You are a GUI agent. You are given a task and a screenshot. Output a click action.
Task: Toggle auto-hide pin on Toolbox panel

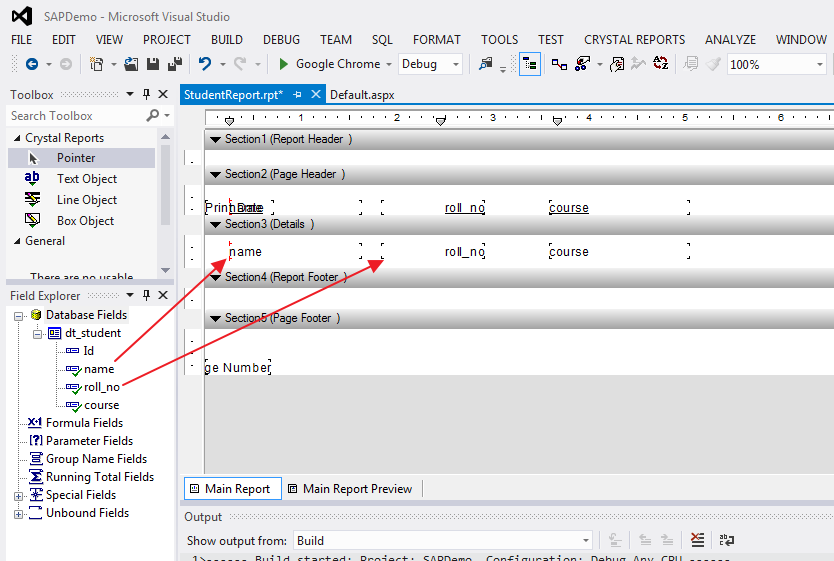pos(146,94)
